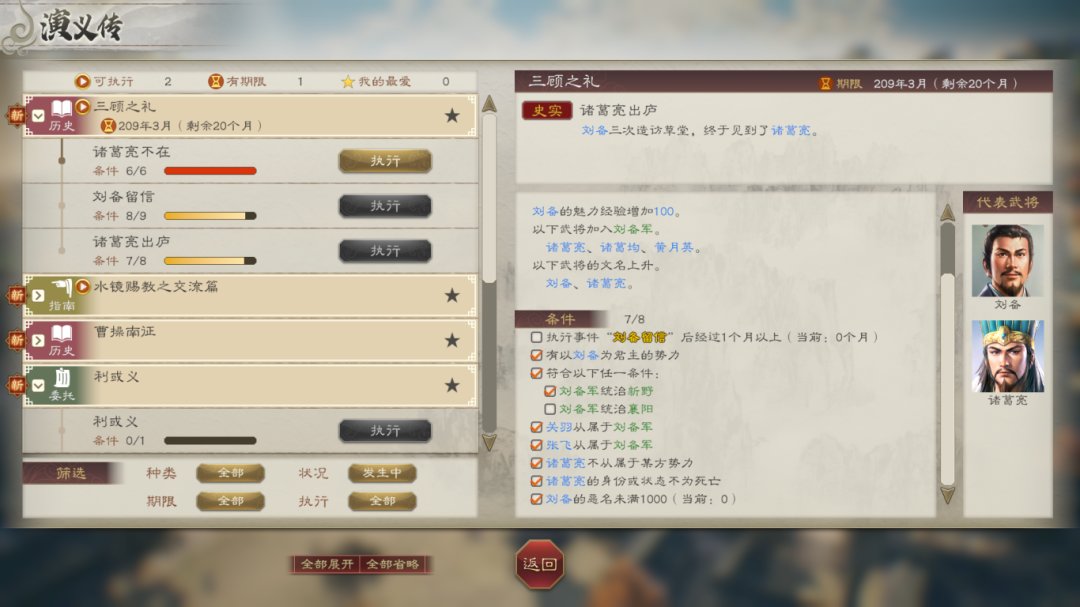Click the 可执行 play icon counter

83,81
